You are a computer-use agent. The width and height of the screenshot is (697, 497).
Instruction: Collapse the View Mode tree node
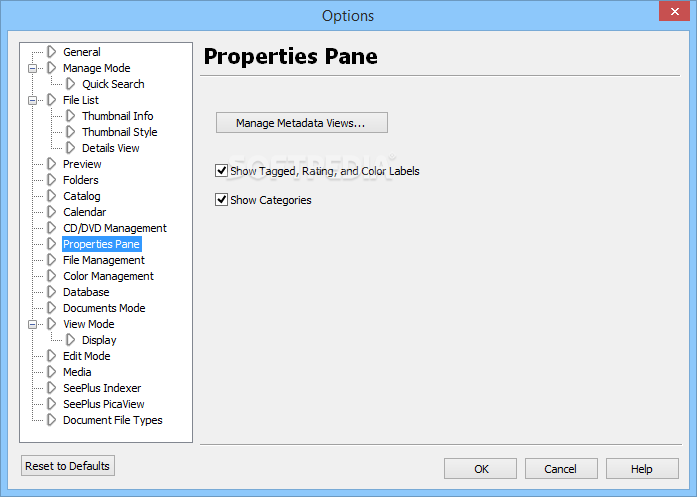pyautogui.click(x=32, y=325)
